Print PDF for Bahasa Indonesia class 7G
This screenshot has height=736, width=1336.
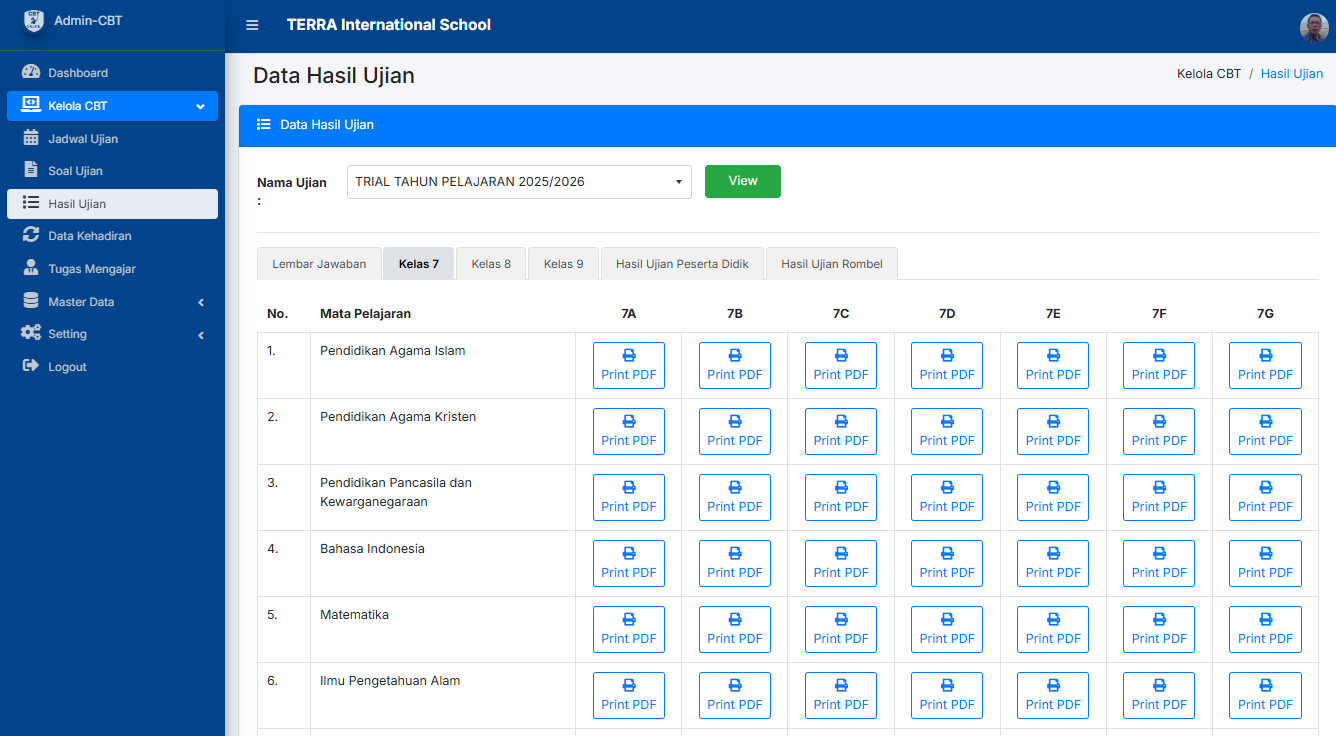coord(1265,563)
